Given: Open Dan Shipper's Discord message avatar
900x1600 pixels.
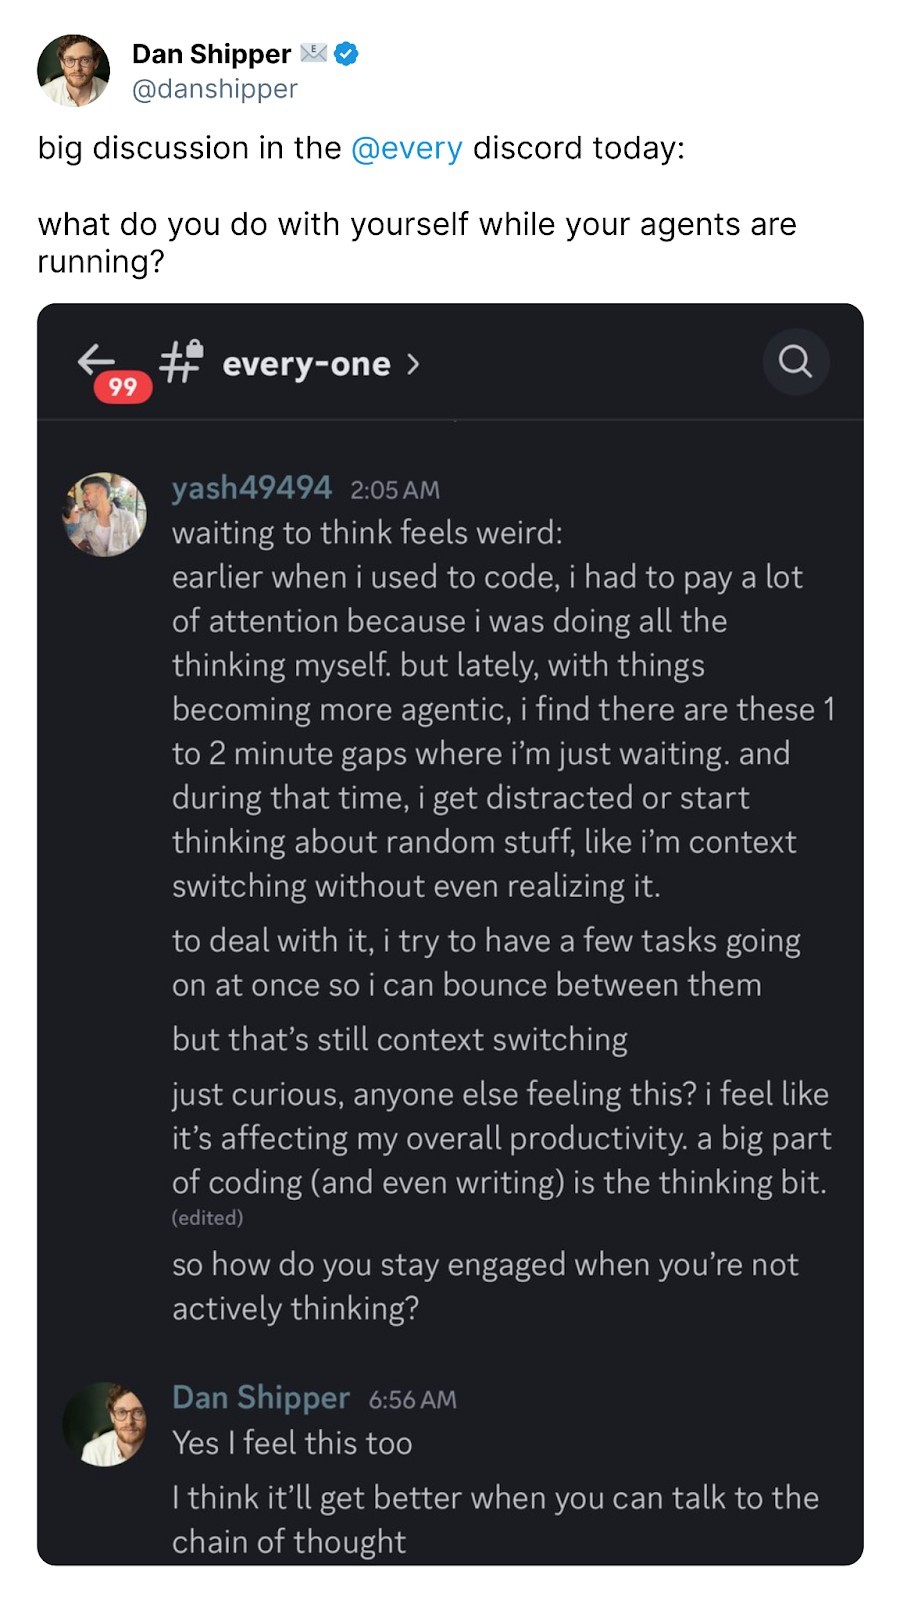Looking at the screenshot, I should click(105, 1424).
